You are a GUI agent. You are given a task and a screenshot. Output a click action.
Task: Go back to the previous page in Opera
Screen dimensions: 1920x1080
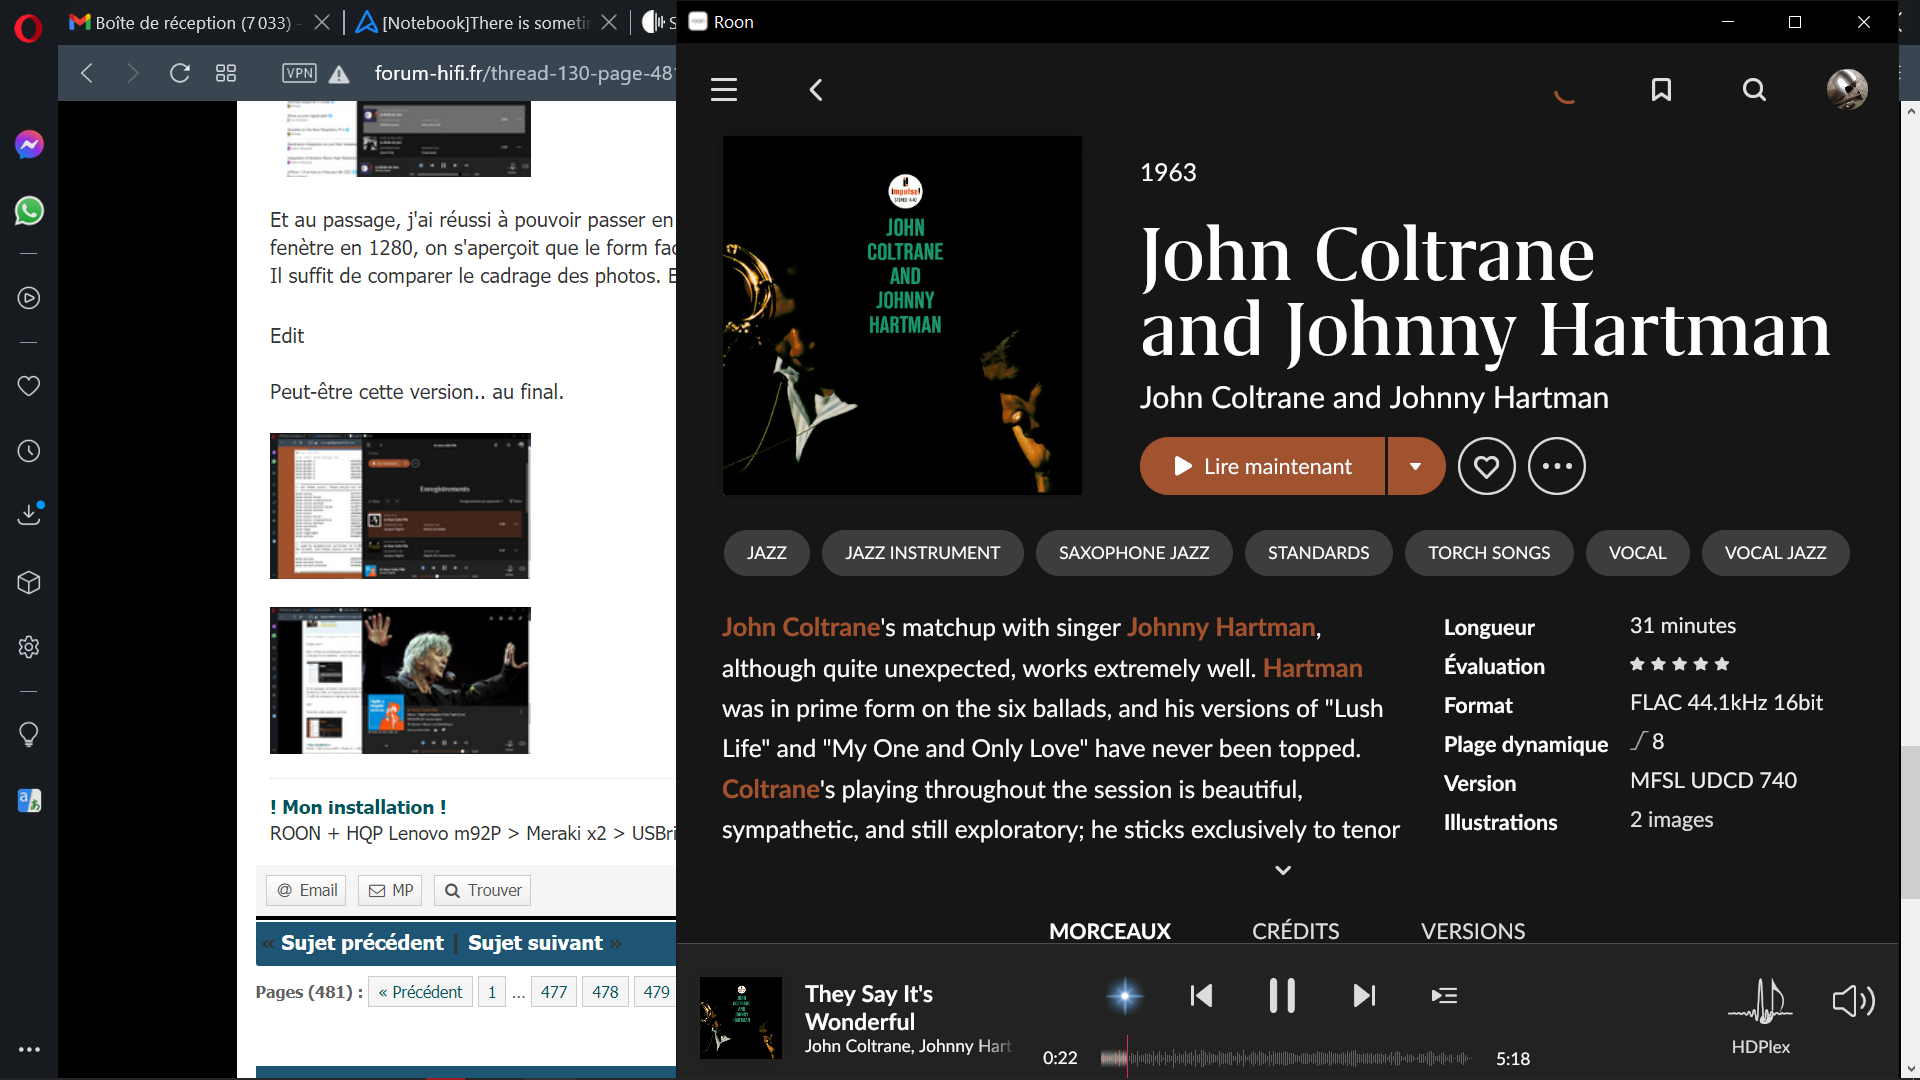click(87, 73)
